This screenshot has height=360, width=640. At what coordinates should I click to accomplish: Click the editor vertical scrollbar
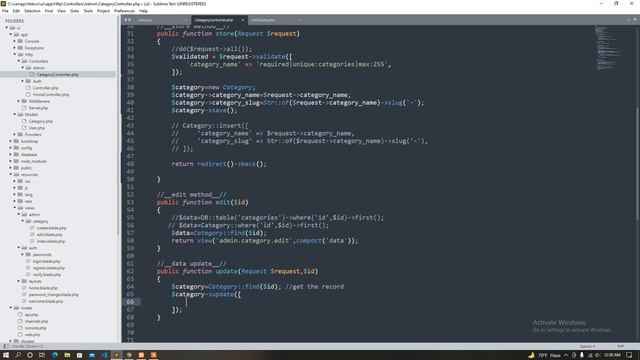click(x=637, y=163)
